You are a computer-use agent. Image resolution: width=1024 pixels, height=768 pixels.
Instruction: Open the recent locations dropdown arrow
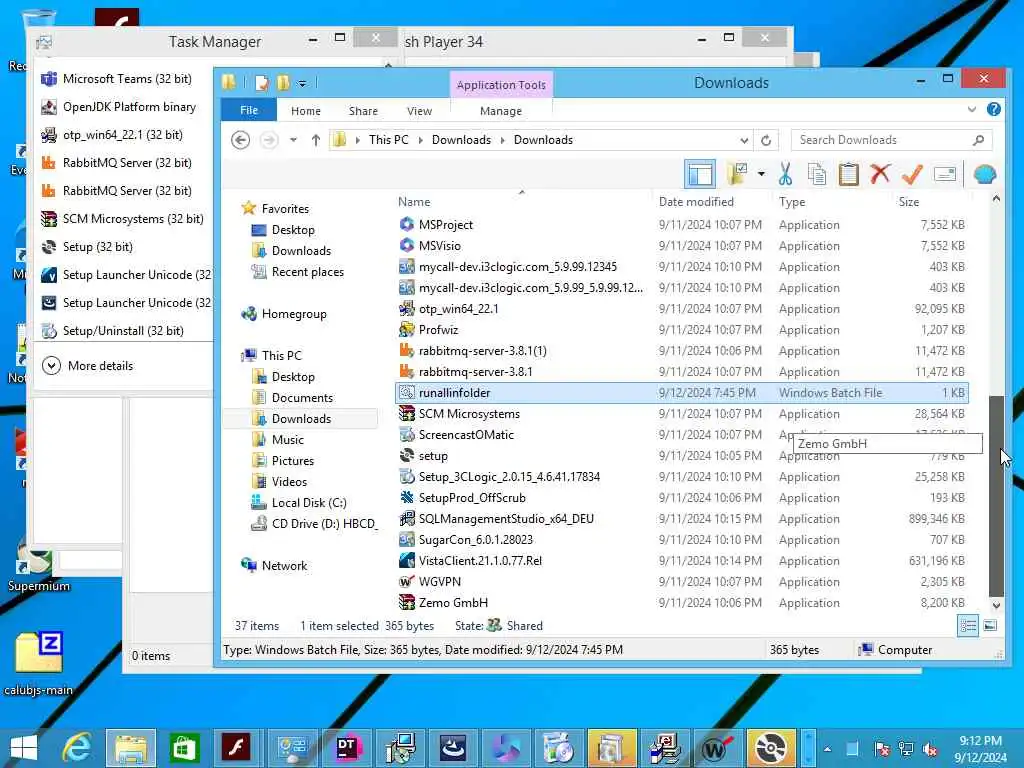(x=293, y=140)
